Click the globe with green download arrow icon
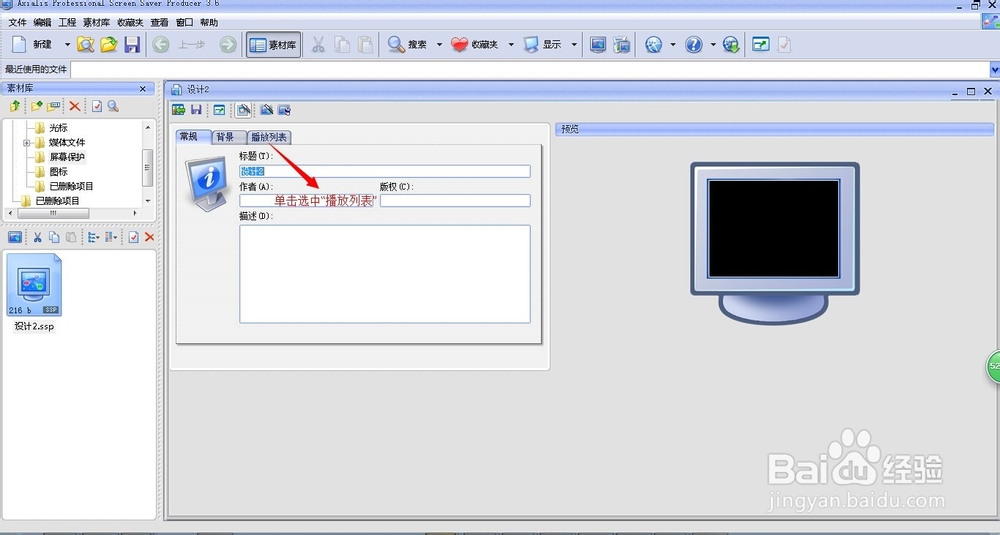 coord(731,45)
